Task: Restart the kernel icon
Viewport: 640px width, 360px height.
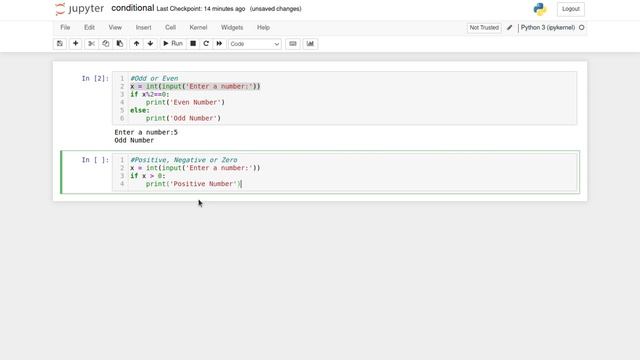Action: pos(206,44)
